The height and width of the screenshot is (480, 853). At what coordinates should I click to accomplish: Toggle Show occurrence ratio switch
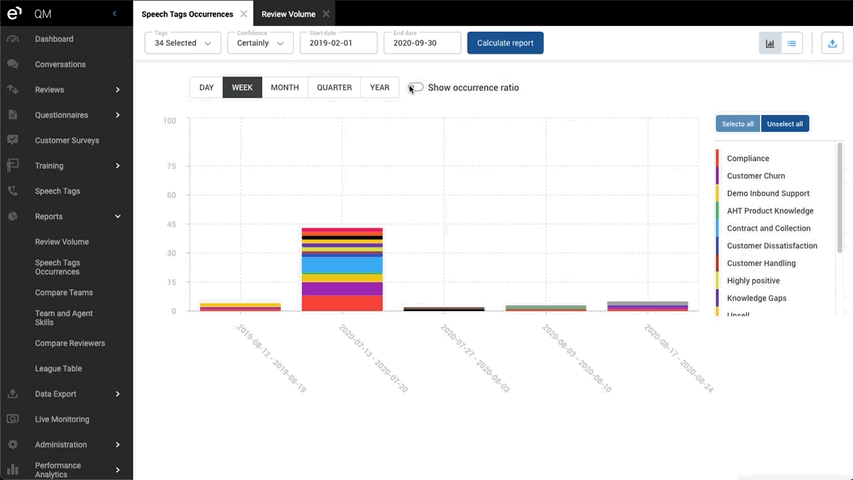[416, 88]
